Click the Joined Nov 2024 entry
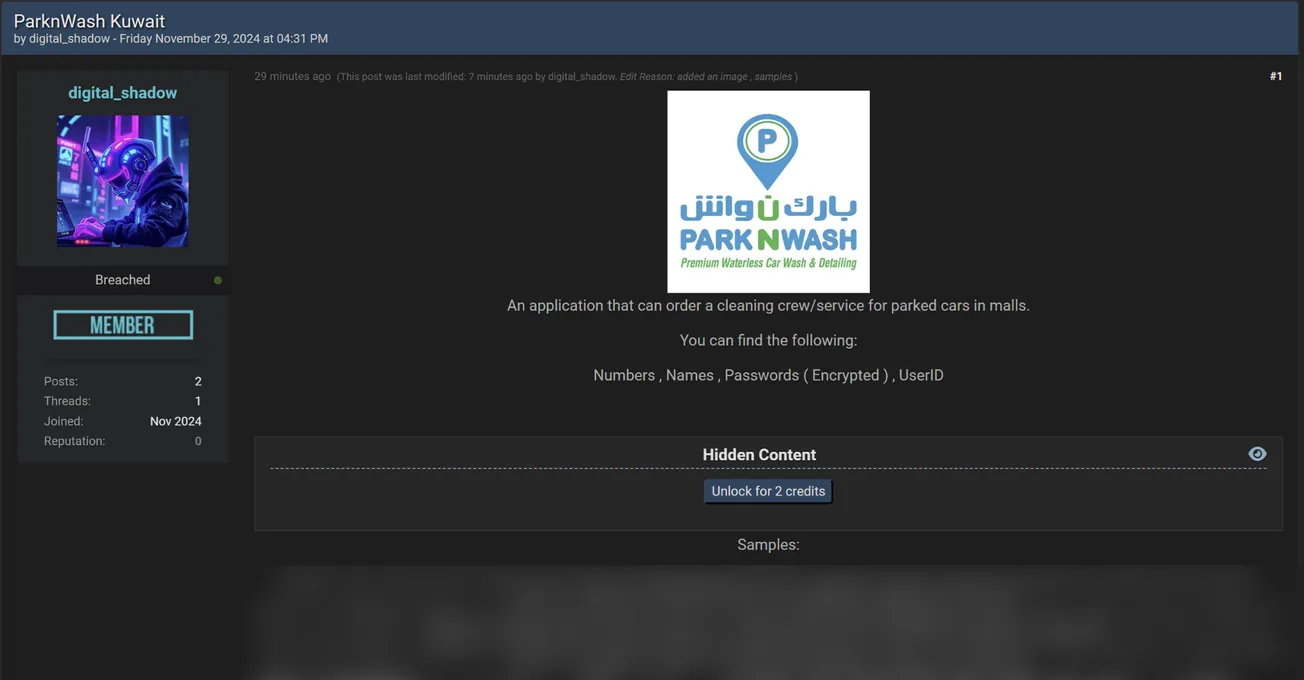 (176, 421)
